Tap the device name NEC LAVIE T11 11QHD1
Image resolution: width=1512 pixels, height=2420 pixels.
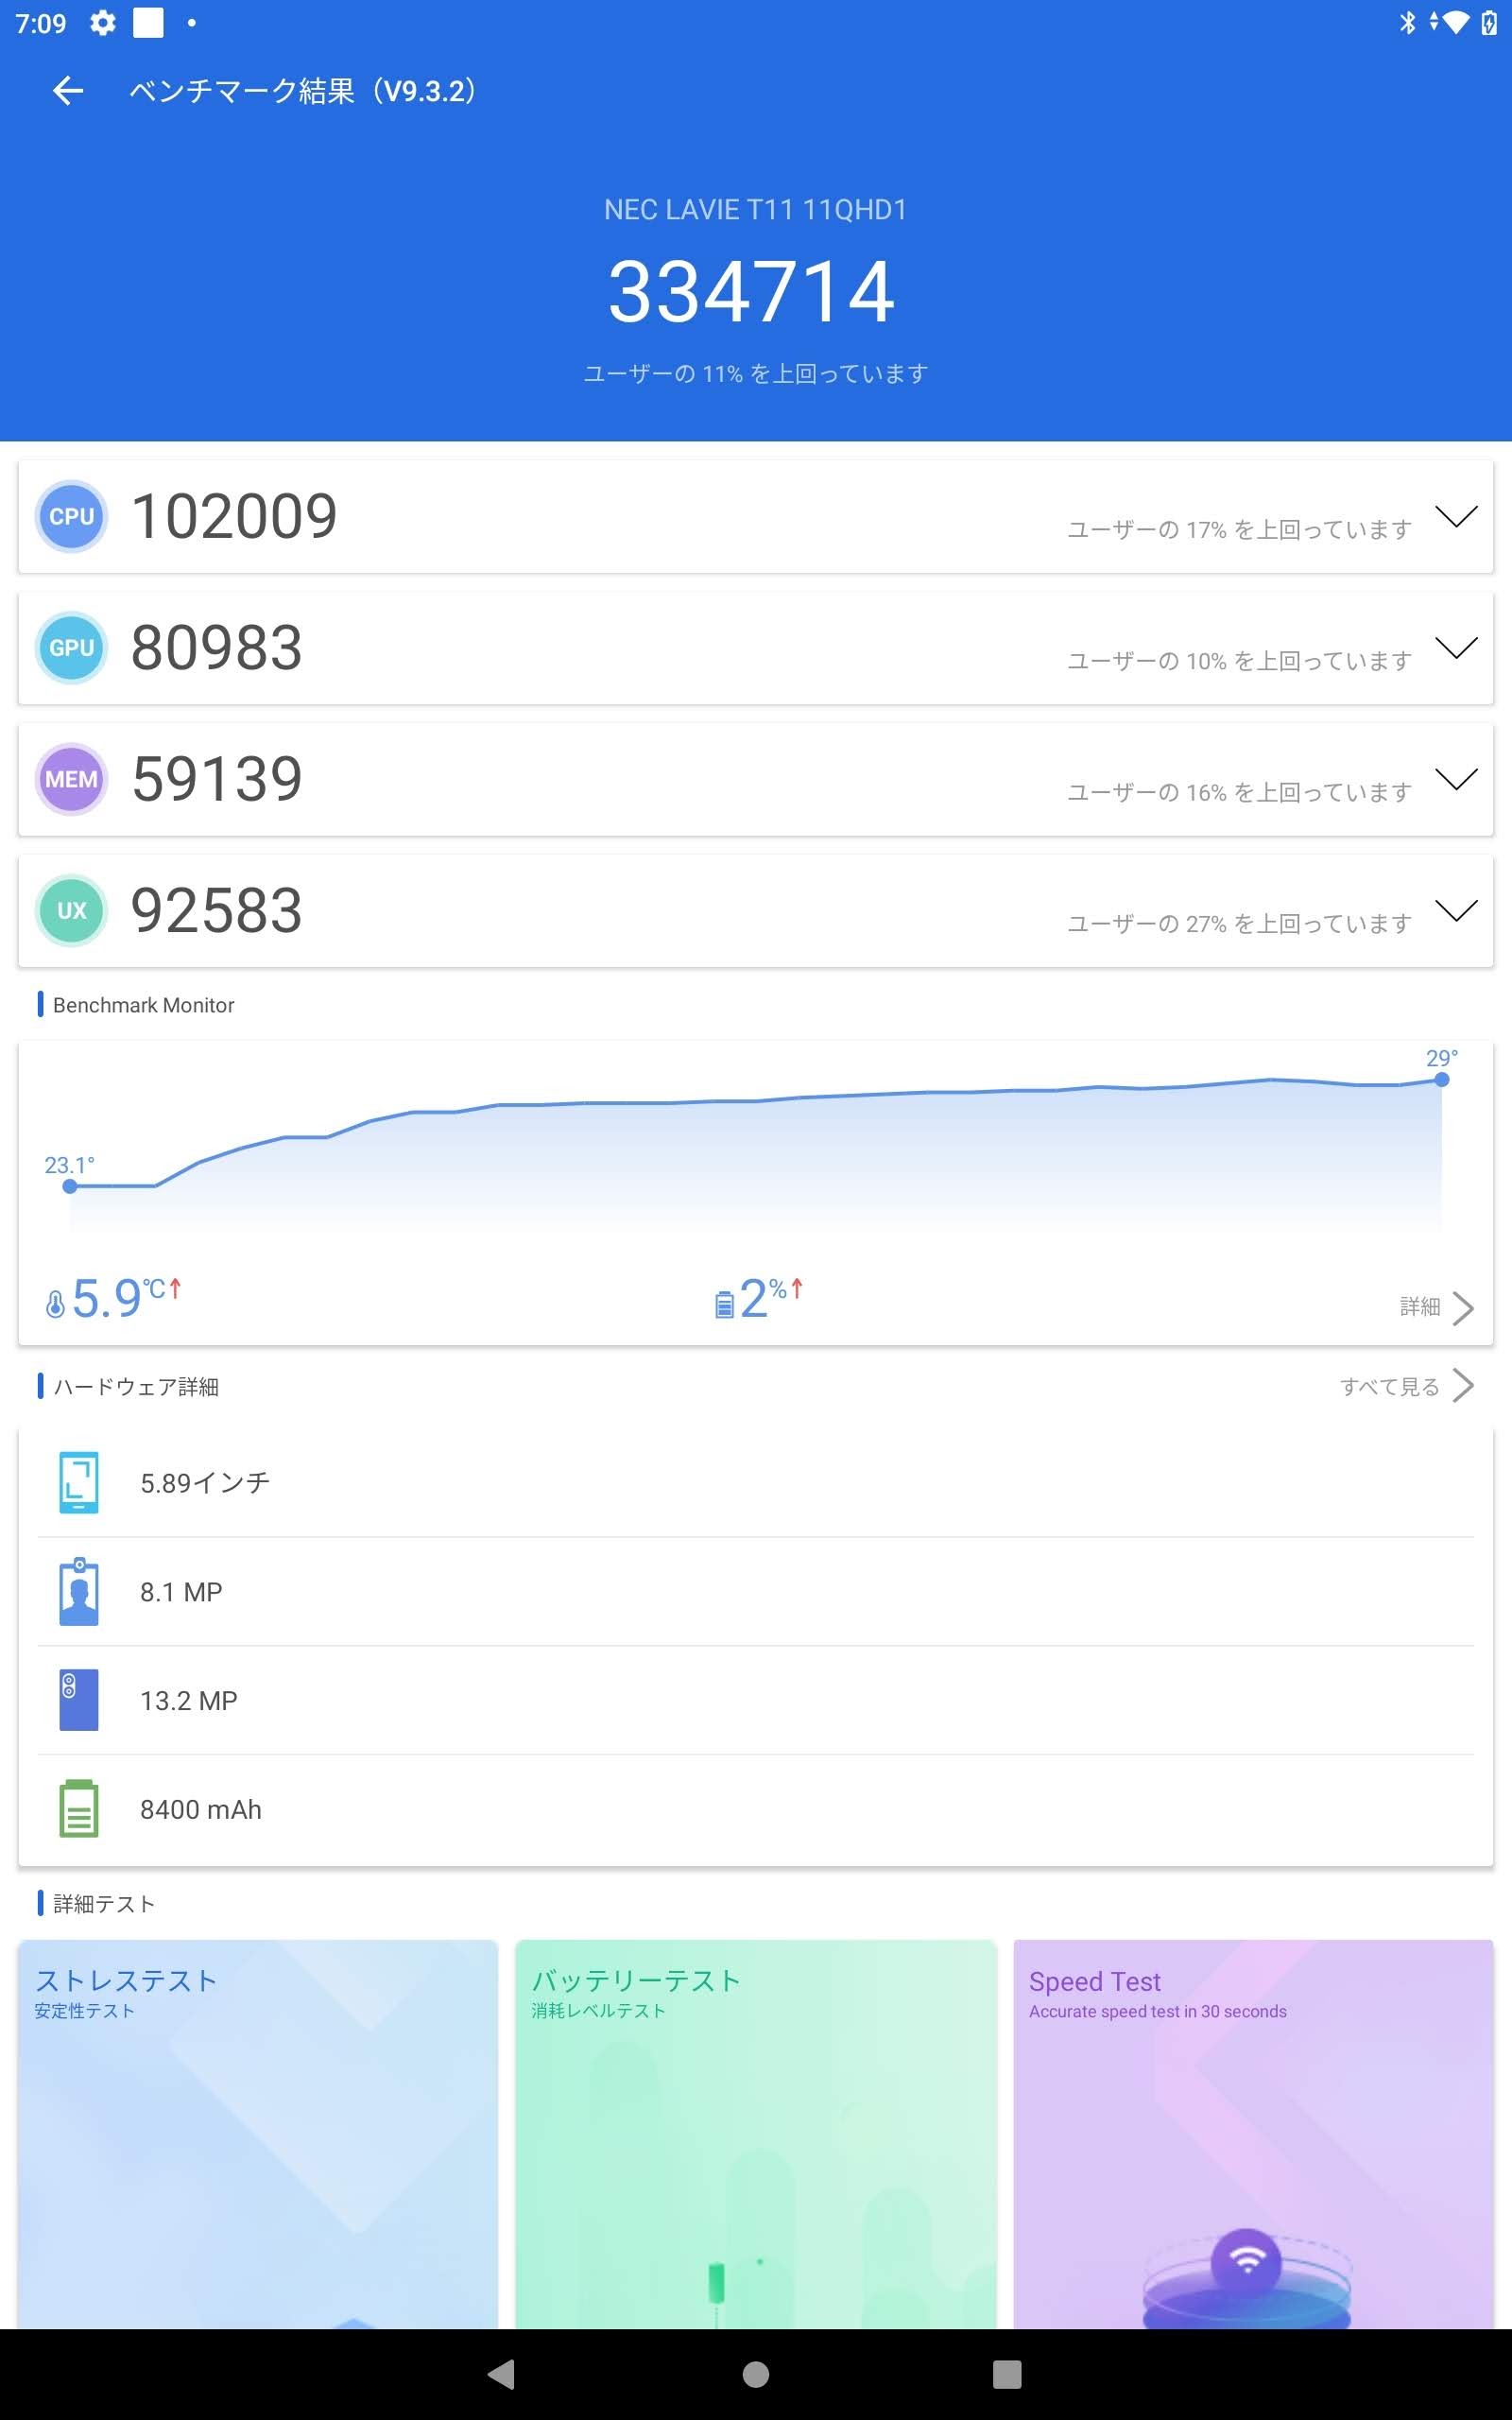pyautogui.click(x=755, y=210)
